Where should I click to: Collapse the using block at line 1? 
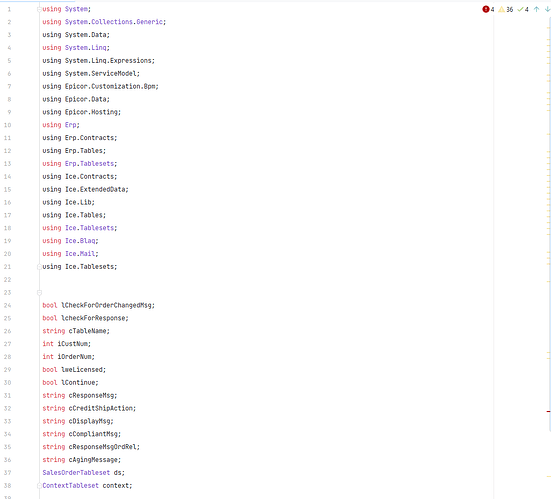(x=39, y=9)
